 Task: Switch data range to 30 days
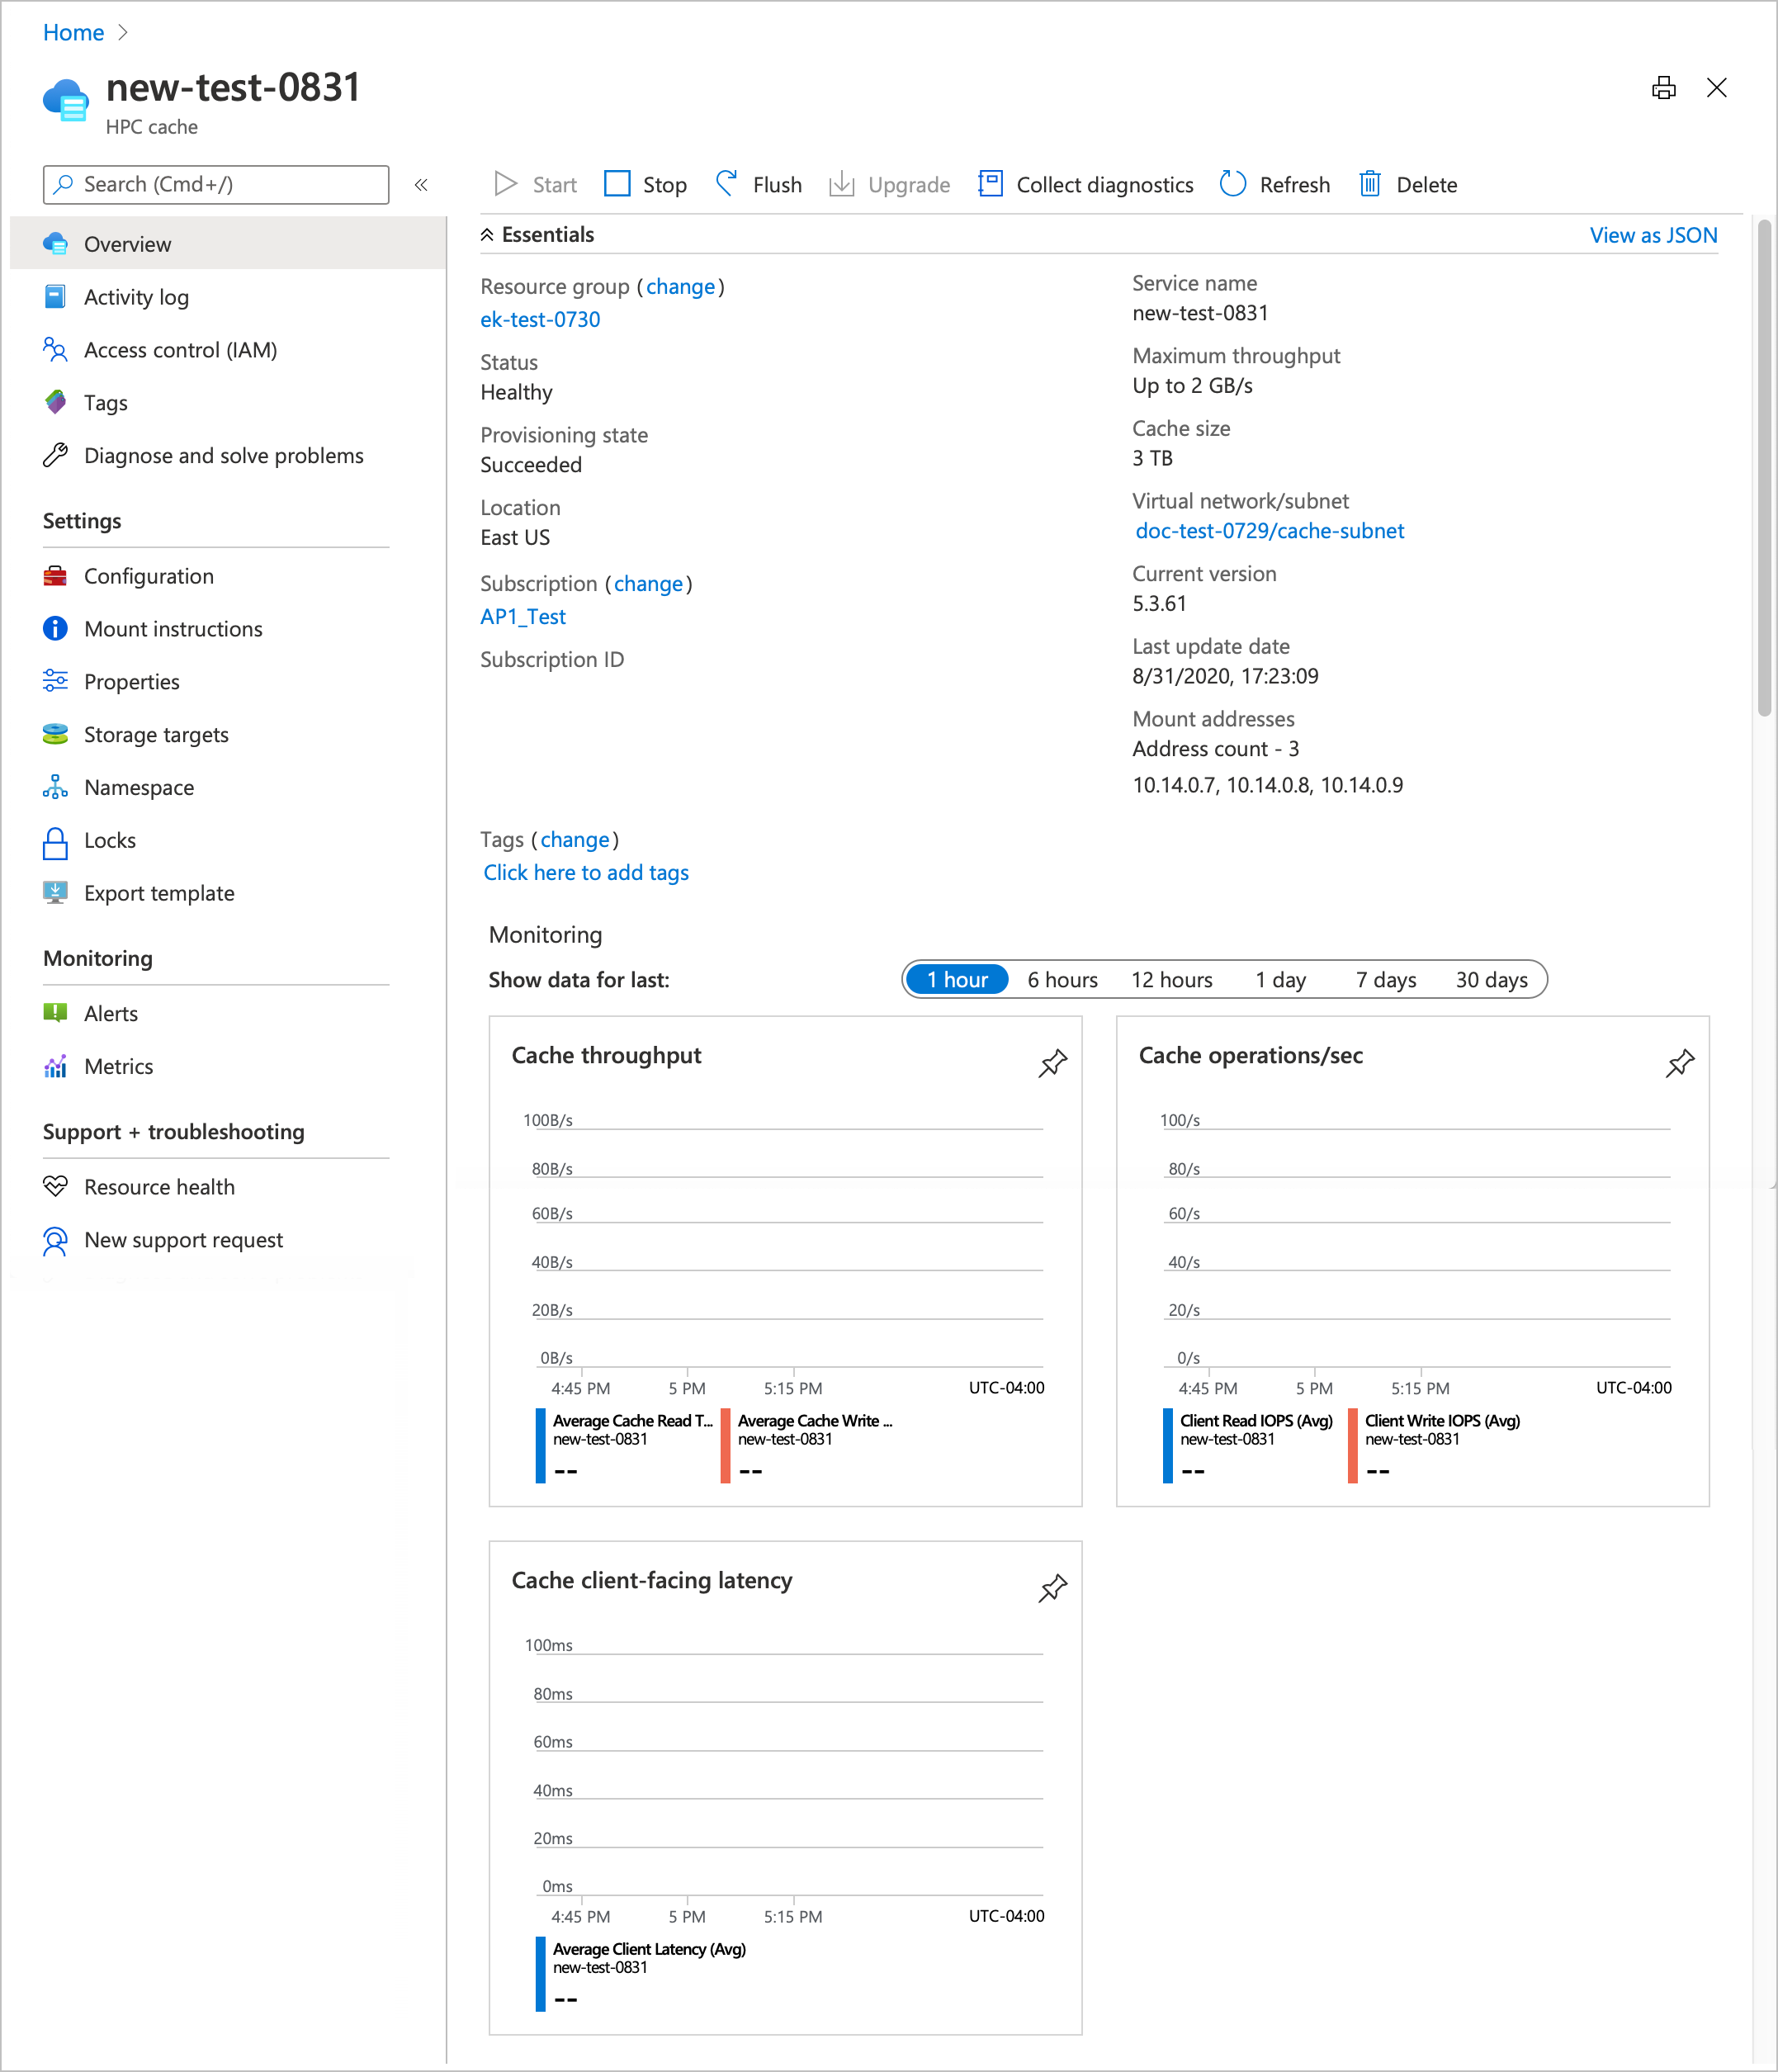(x=1492, y=979)
